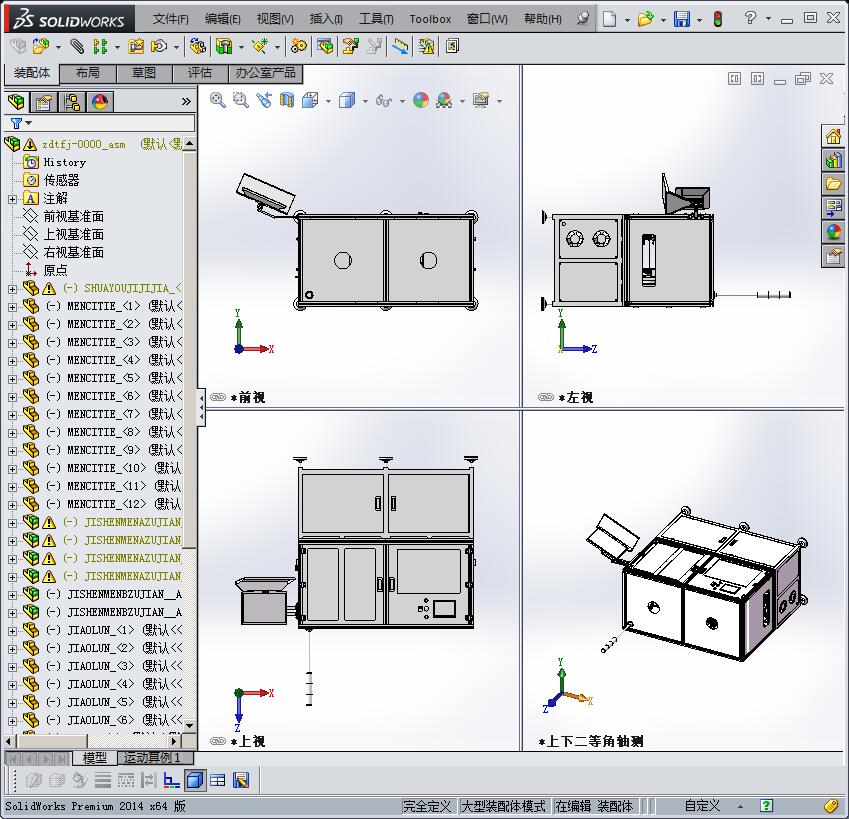The image size is (849, 819).
Task: Click 大型装配体模式 in status bar
Action: tap(503, 806)
